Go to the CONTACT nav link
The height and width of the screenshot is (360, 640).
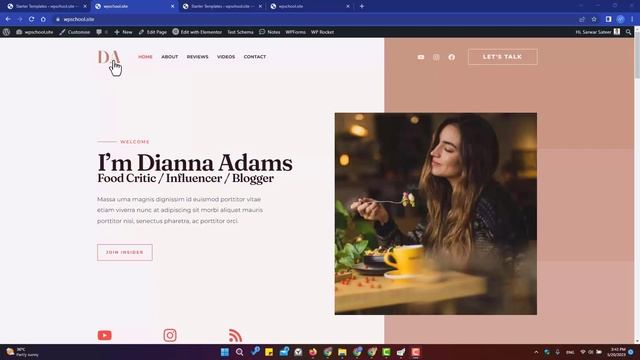point(255,57)
